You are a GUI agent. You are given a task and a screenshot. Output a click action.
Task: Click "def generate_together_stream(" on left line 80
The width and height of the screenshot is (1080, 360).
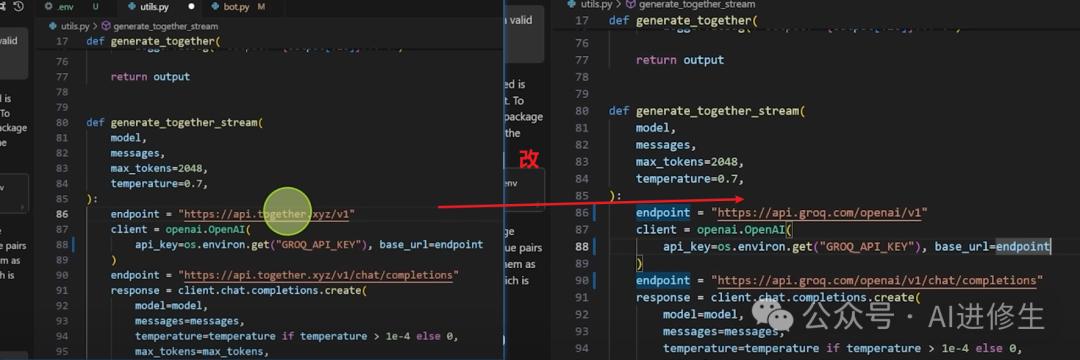(175, 123)
